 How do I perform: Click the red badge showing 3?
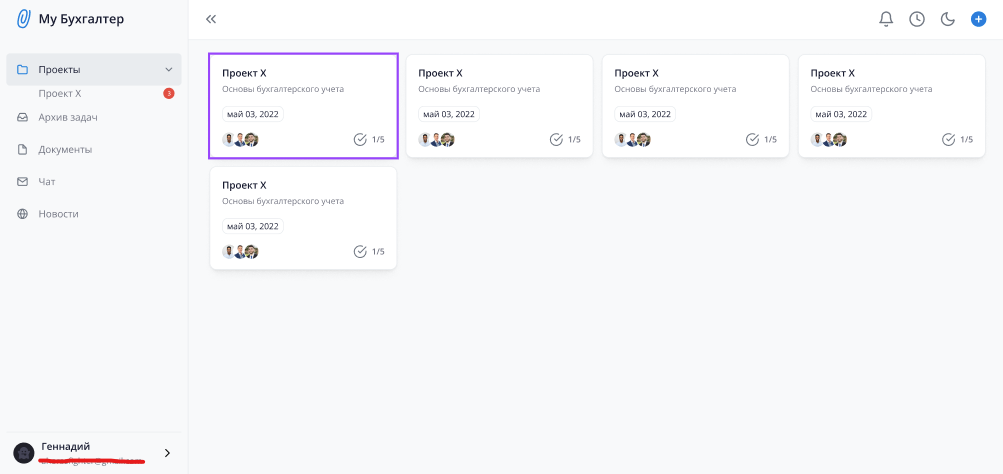pos(169,93)
